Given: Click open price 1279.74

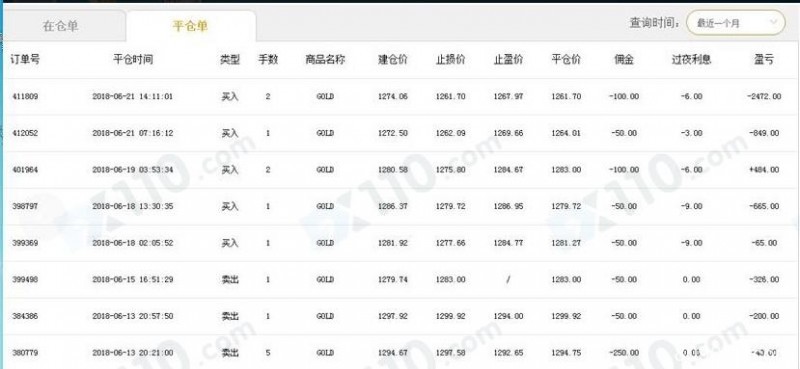Looking at the screenshot, I should pyautogui.click(x=393, y=280).
